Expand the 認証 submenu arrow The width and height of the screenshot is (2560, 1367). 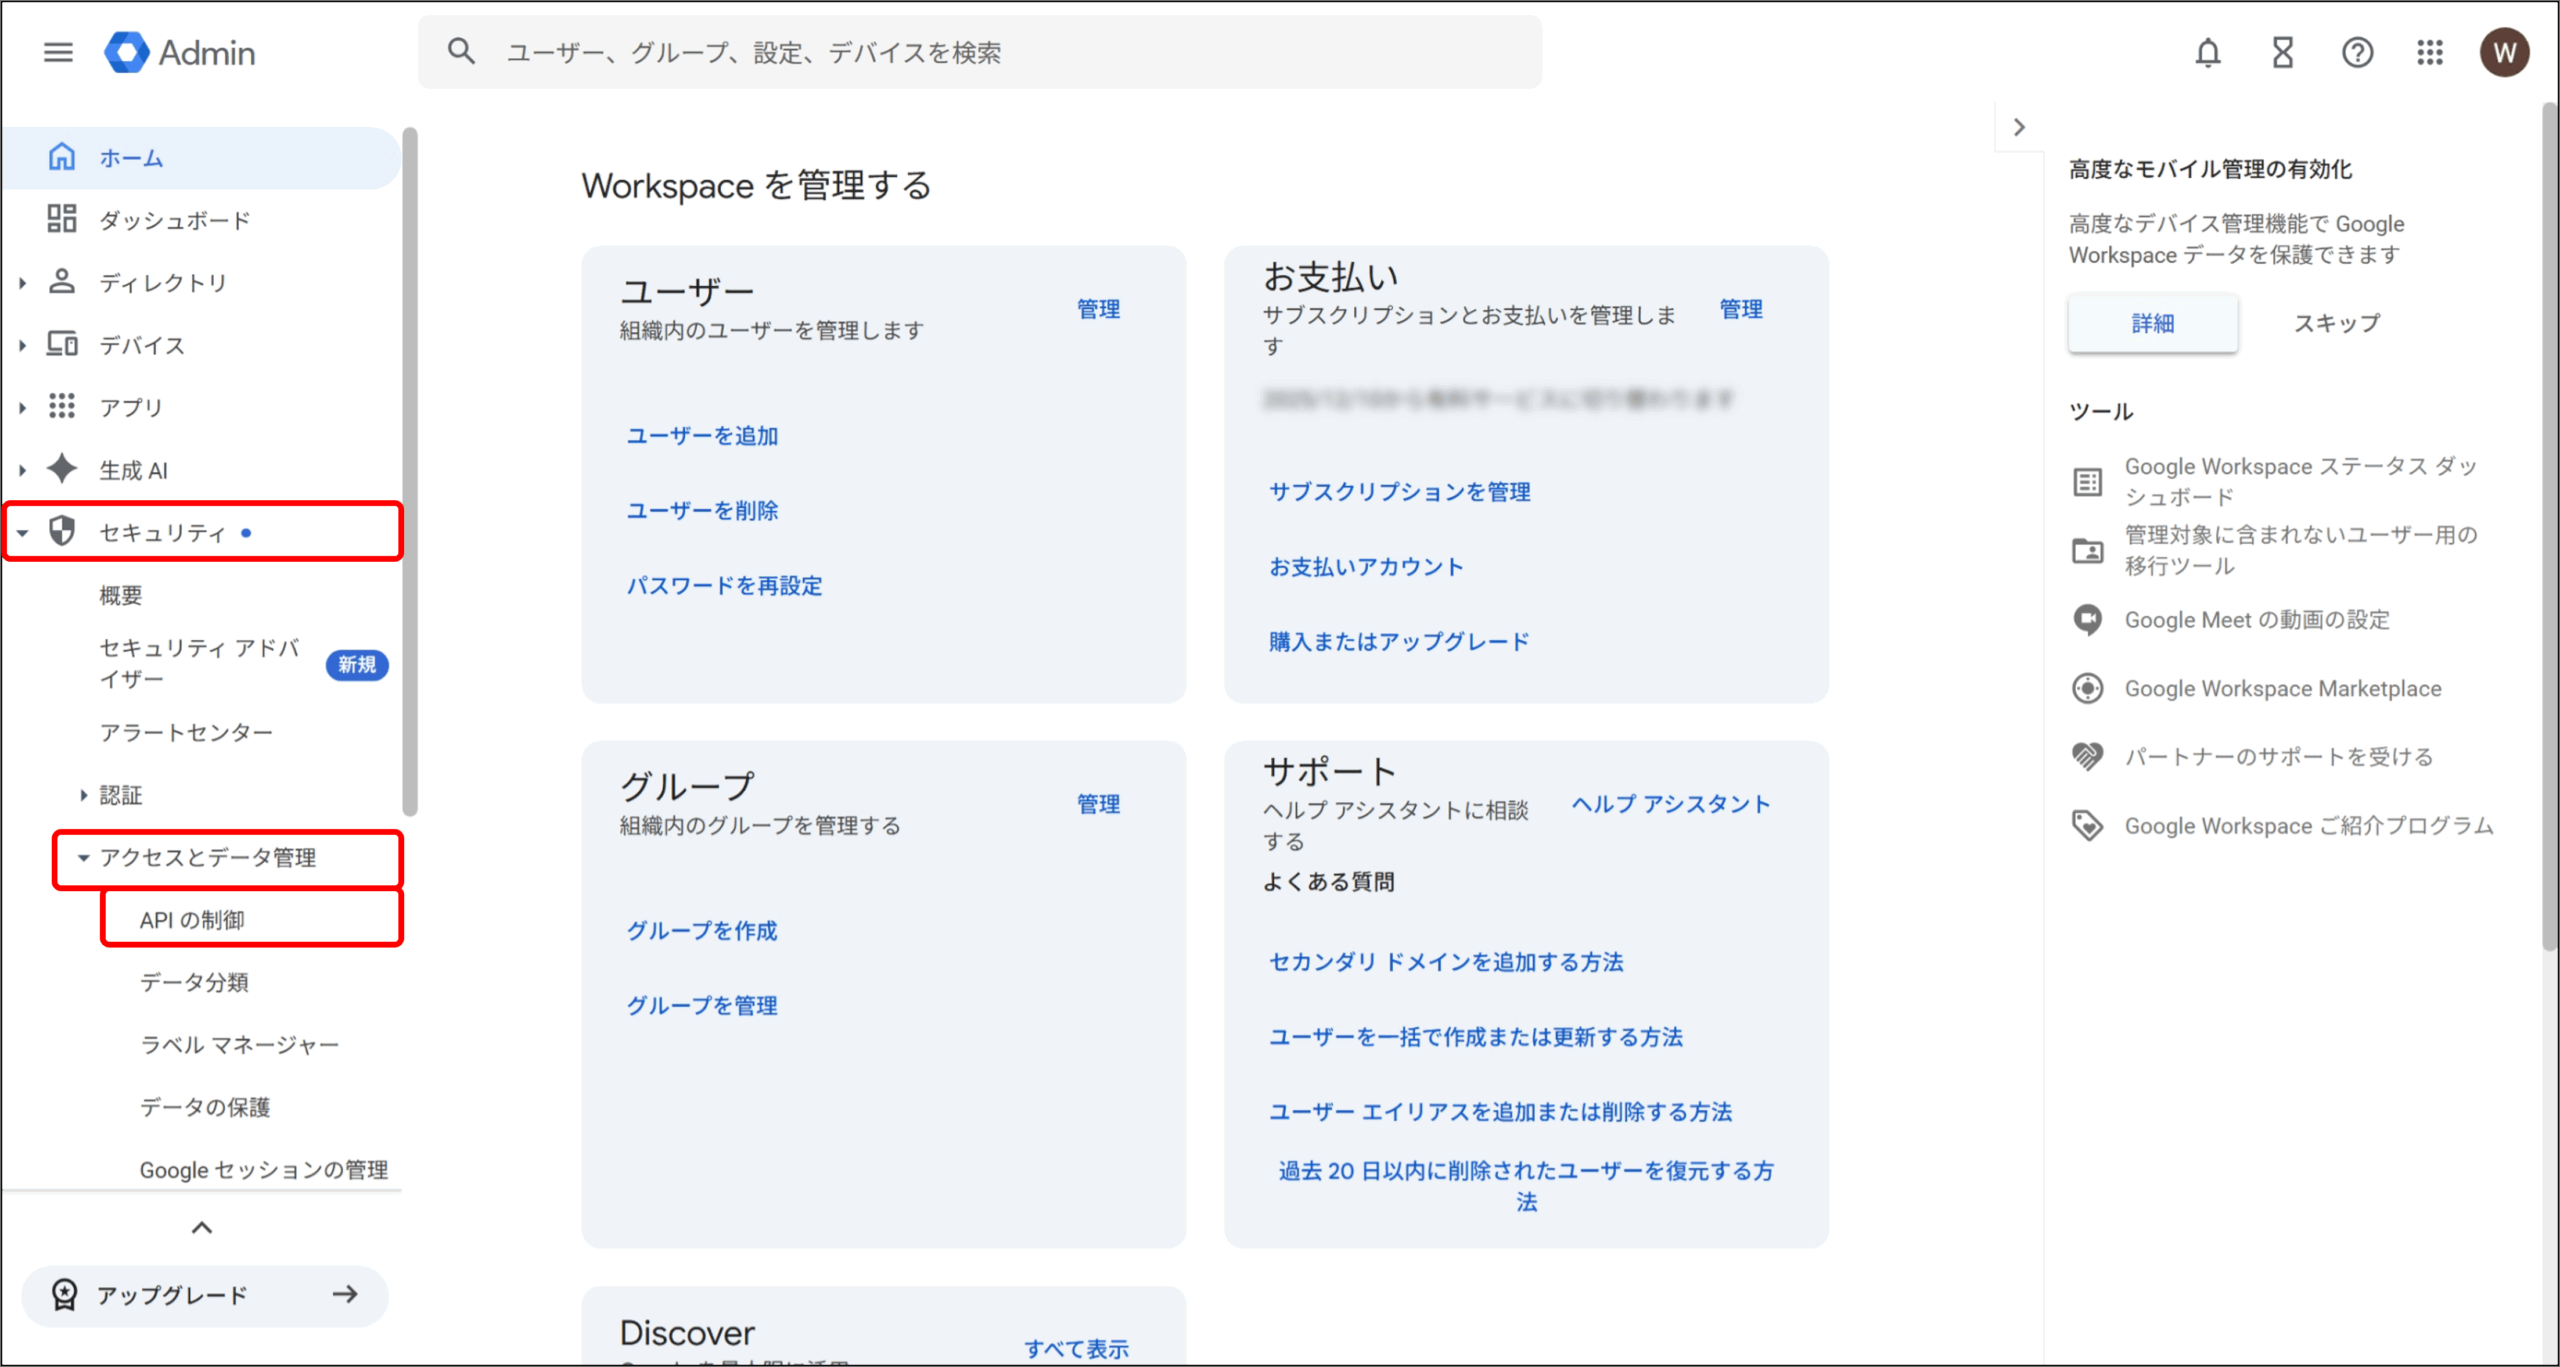pyautogui.click(x=84, y=795)
